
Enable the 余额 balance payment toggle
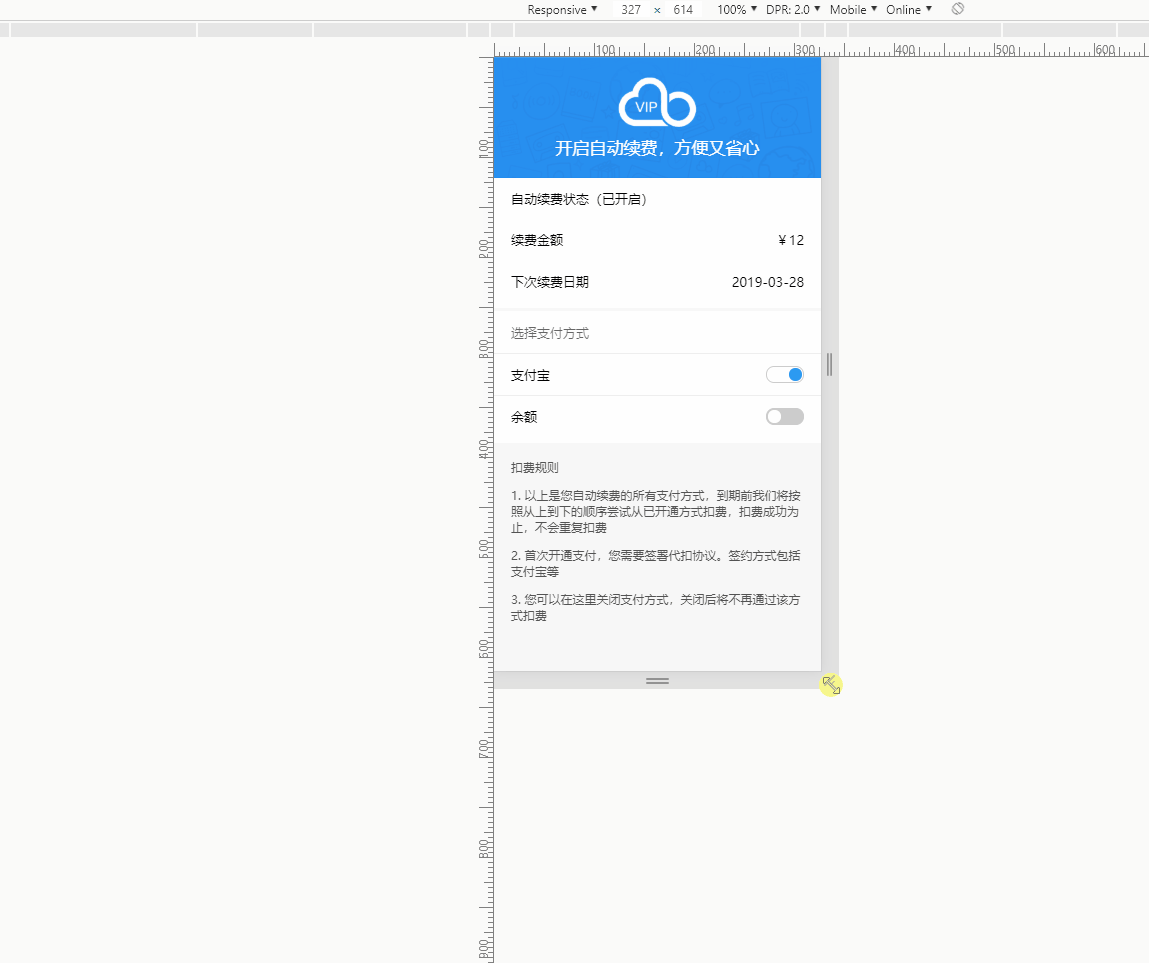tap(785, 416)
